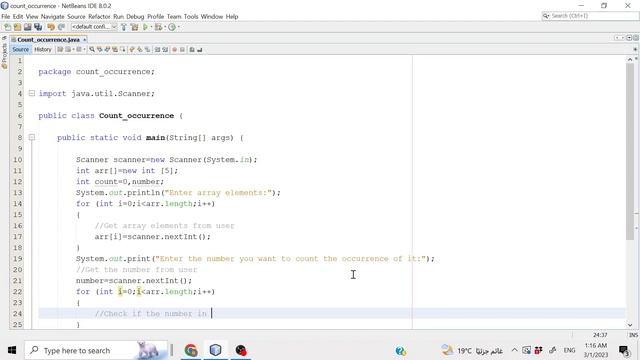Click the editor vertical scrollbar thumb
The image size is (640, 360).
pos(630,151)
